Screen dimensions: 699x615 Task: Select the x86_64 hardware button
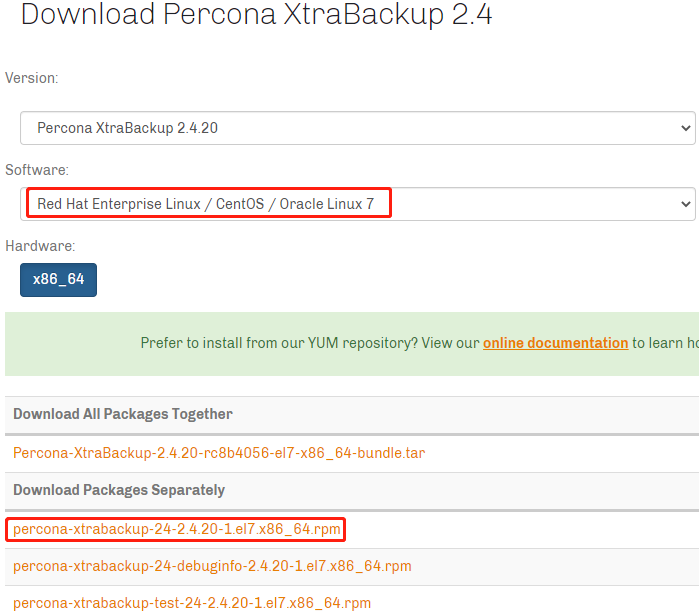pos(58,280)
